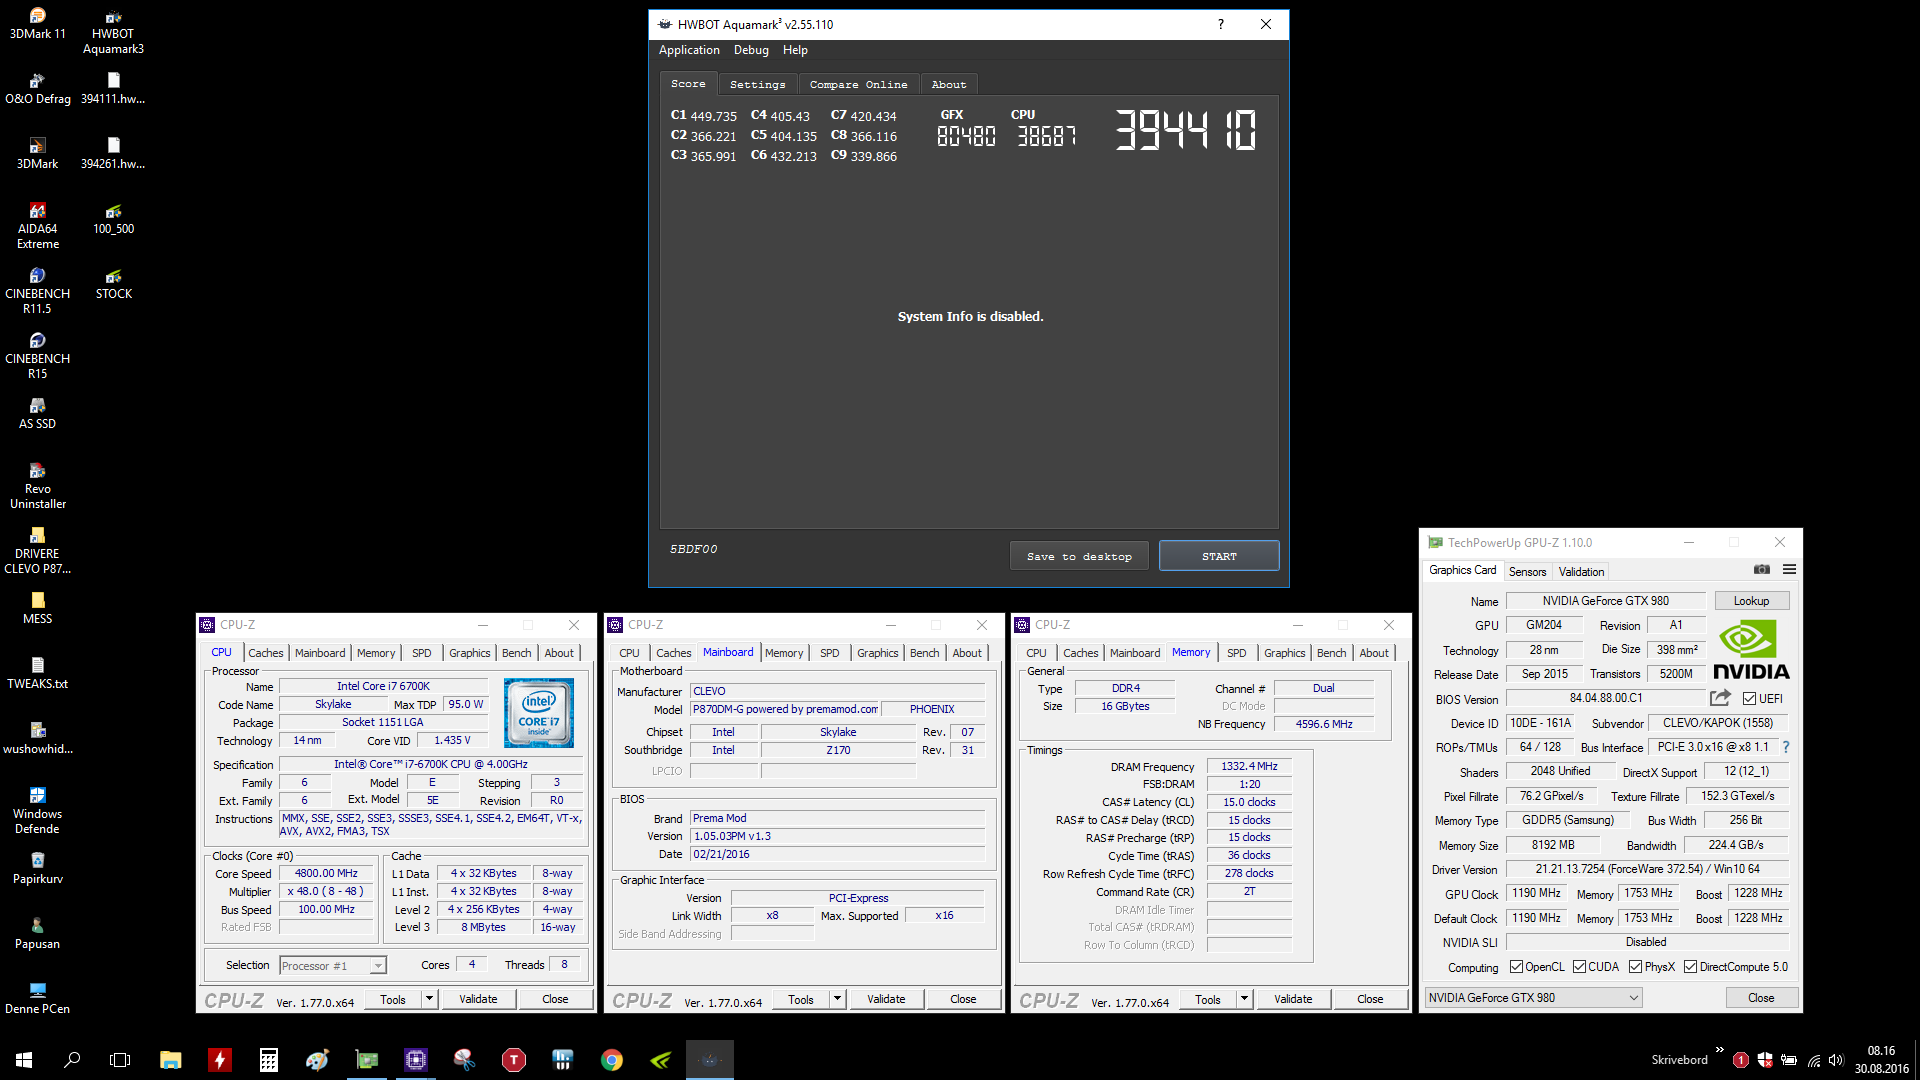
Task: Open NVIDIA GeForce GTX 980 GPU selector dropdown
Action: [x=1533, y=998]
